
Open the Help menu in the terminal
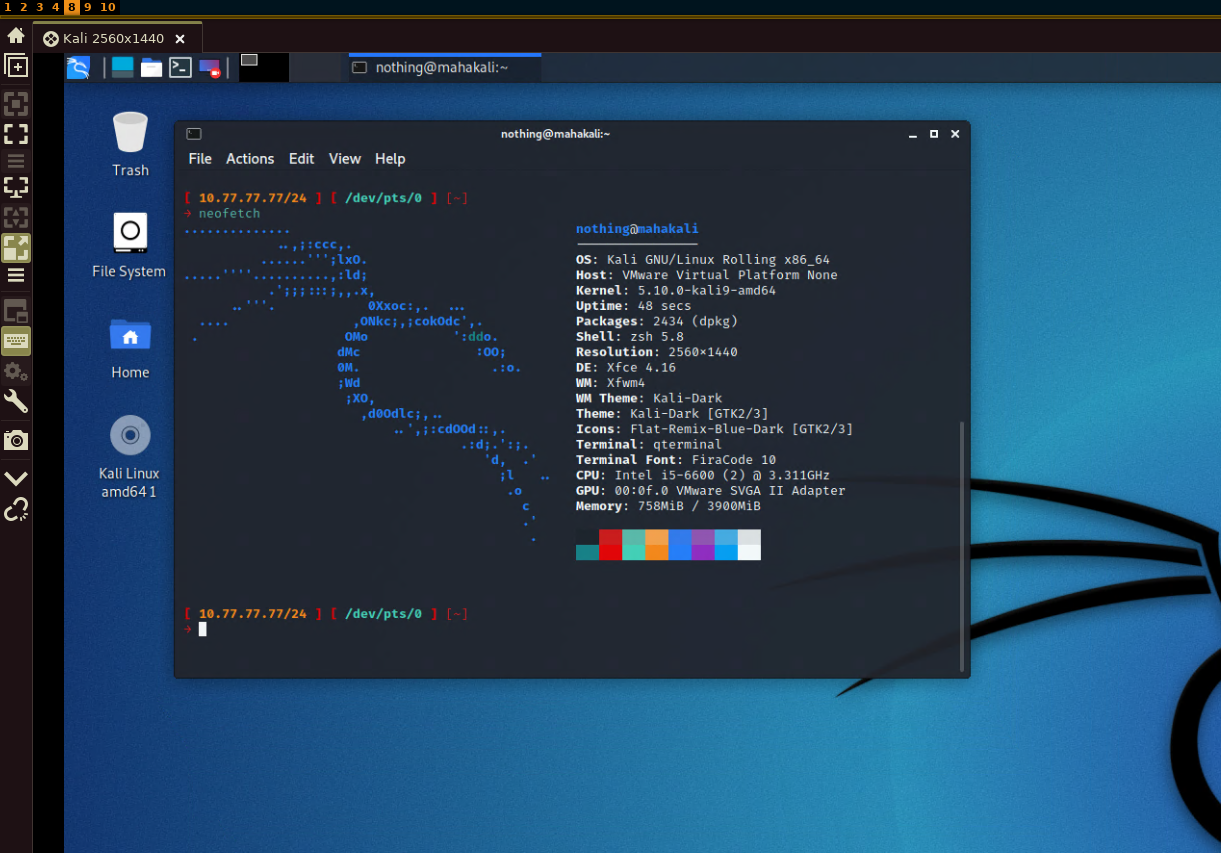pos(390,159)
